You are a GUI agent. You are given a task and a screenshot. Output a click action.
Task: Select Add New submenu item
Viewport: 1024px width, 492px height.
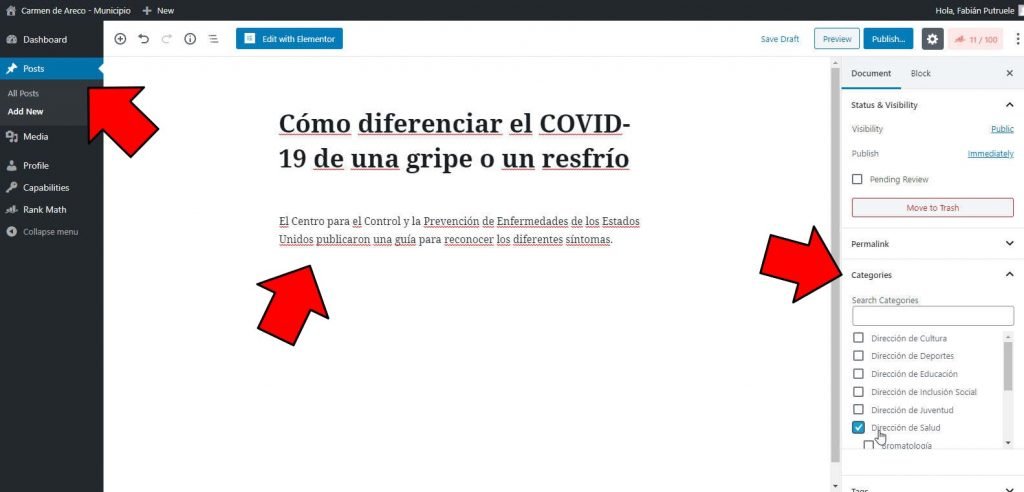25,112
